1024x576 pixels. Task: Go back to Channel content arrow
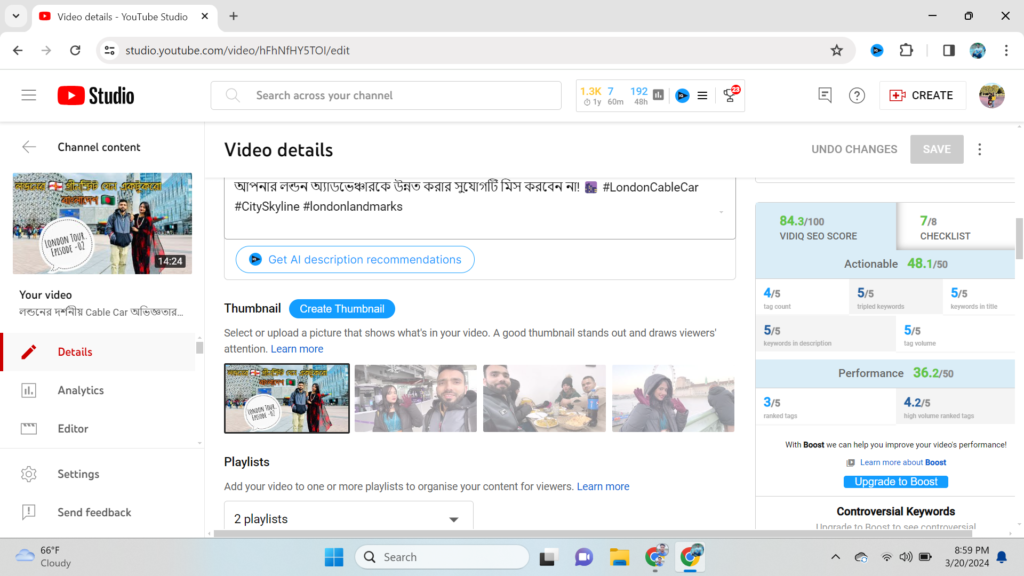[x=29, y=147]
